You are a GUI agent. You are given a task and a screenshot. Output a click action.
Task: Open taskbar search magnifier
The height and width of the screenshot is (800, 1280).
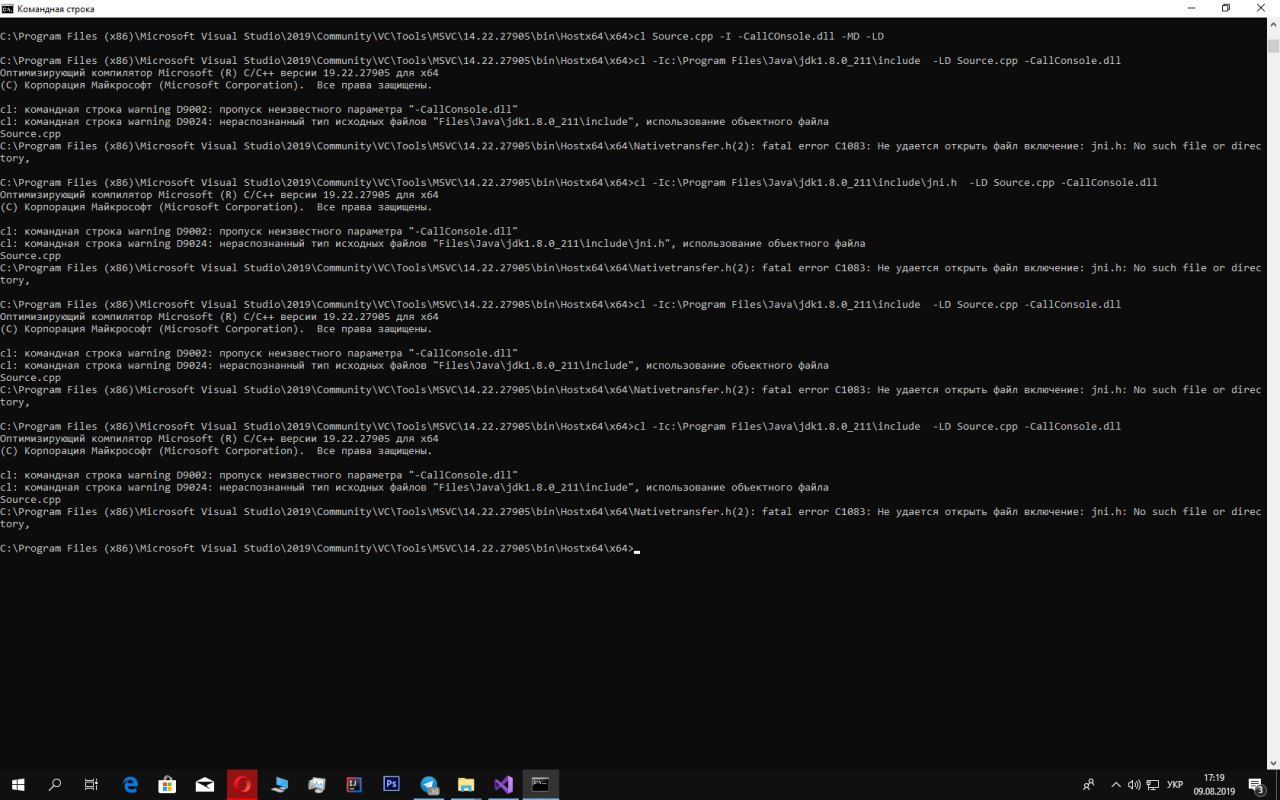55,785
